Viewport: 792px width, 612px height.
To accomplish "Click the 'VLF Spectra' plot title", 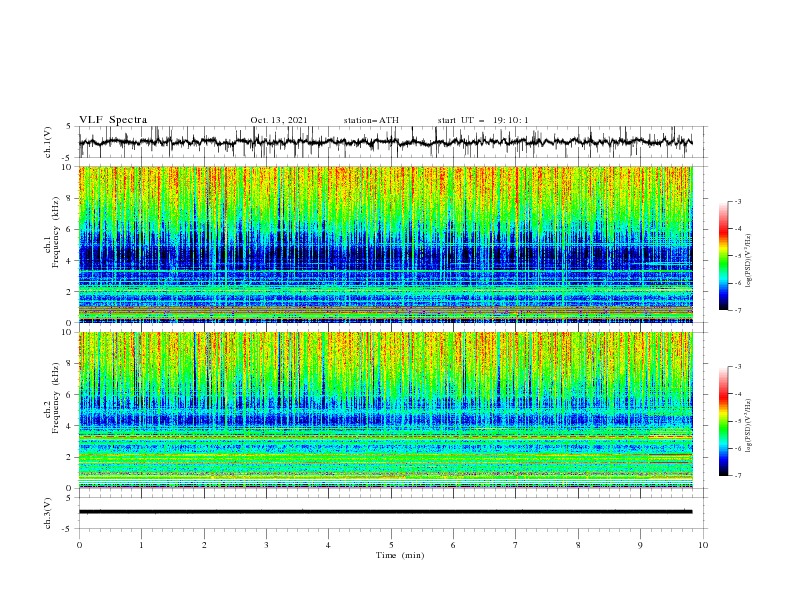I will (x=113, y=120).
